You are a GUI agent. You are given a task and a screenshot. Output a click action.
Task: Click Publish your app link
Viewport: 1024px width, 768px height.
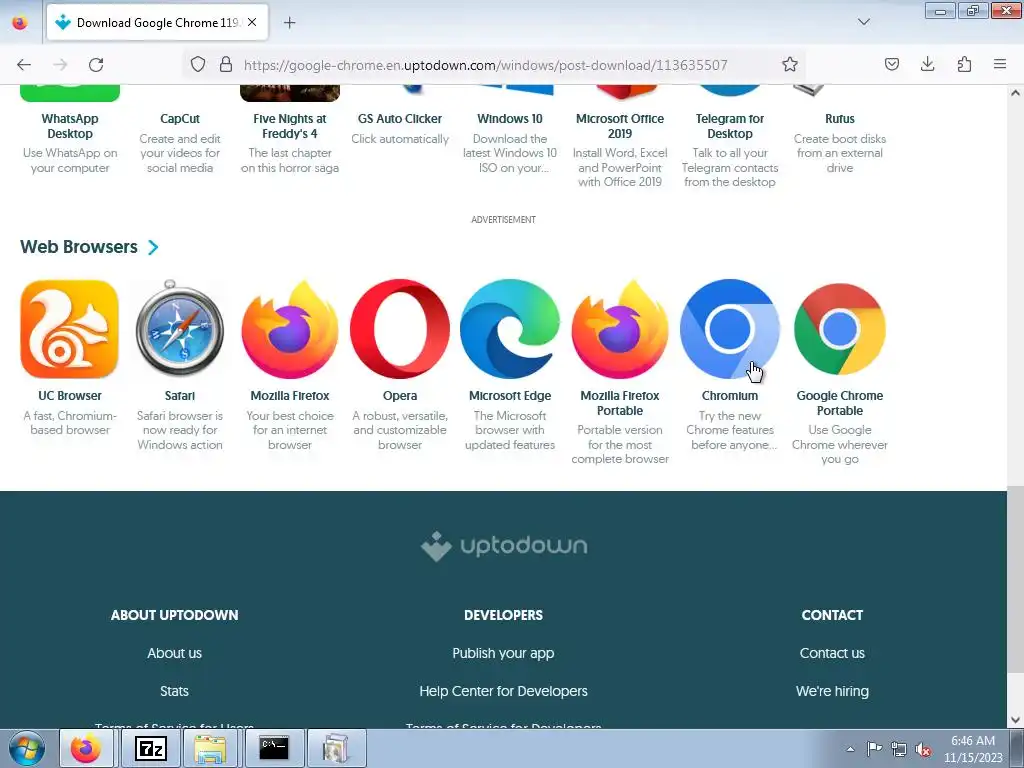[504, 653]
